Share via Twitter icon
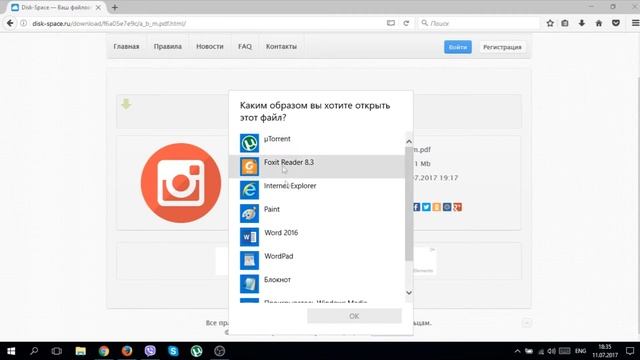The height and width of the screenshot is (360, 640). coord(426,207)
